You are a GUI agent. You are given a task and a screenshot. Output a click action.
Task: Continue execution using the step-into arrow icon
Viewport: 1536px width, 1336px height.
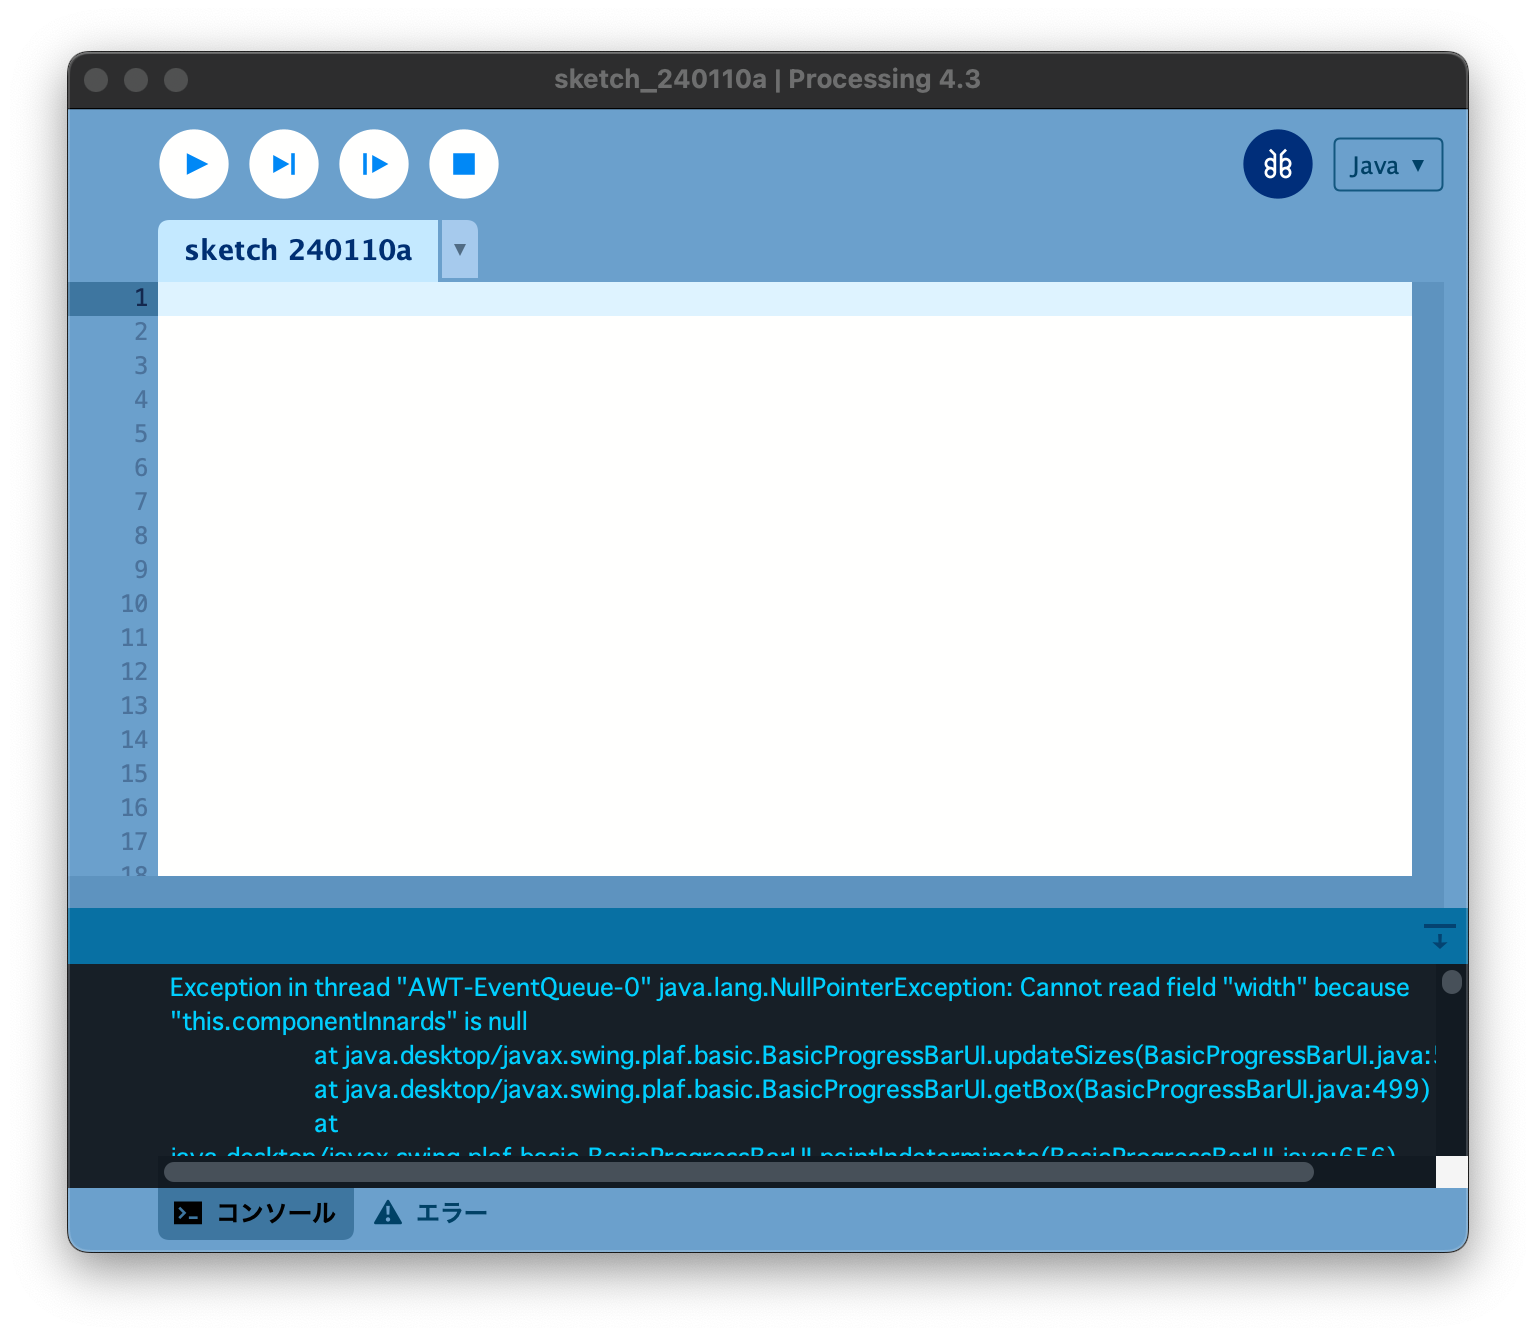[373, 163]
